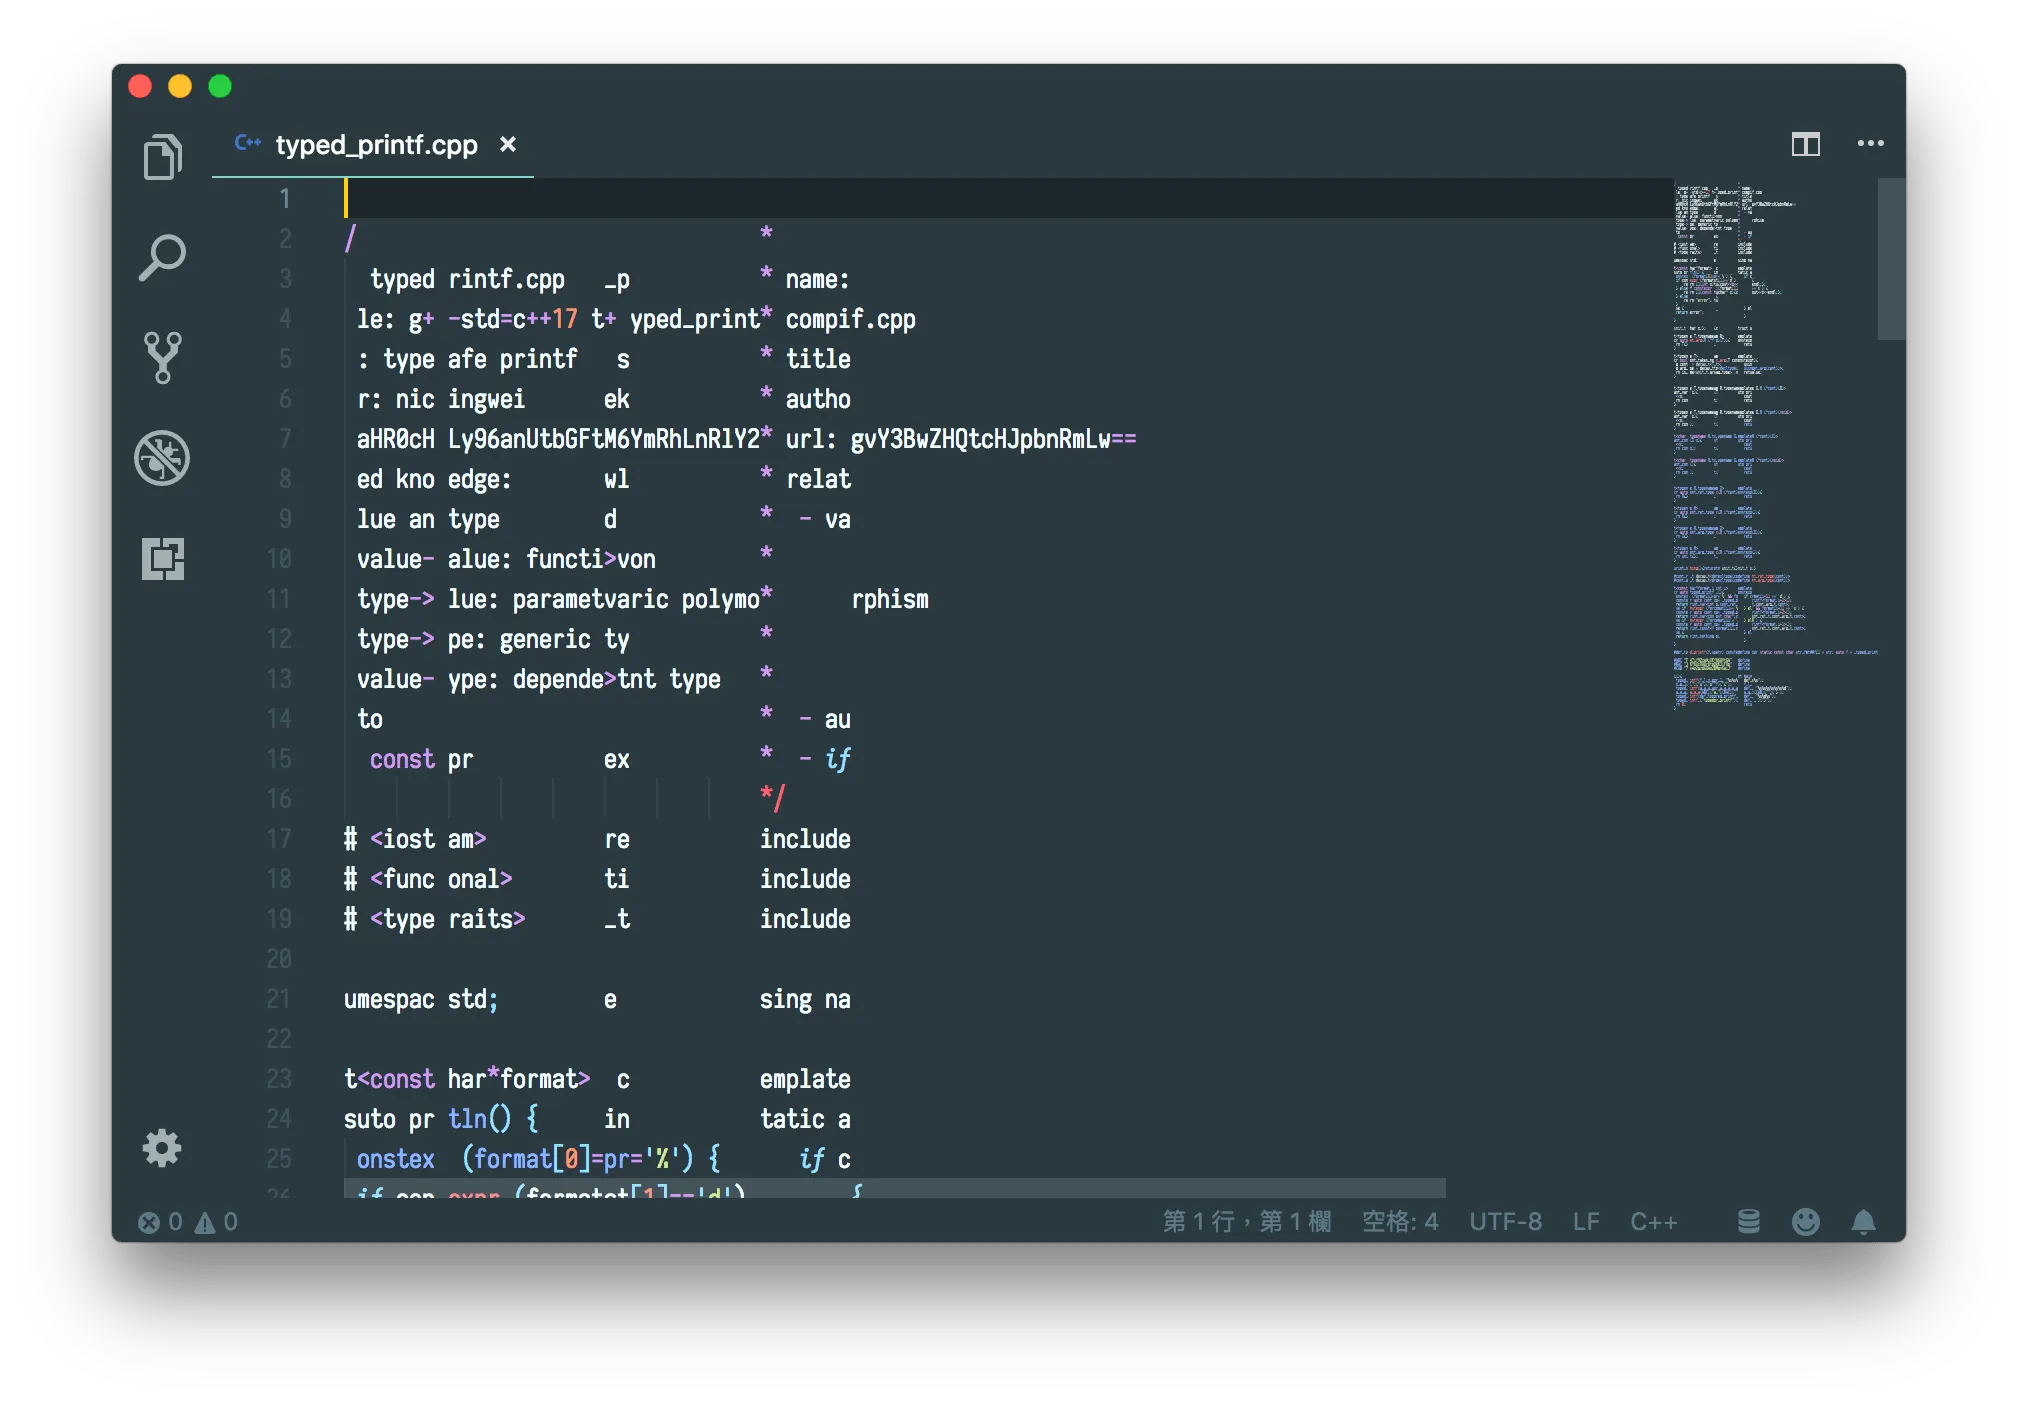Open the More Actions ellipsis menu

pyautogui.click(x=1870, y=144)
